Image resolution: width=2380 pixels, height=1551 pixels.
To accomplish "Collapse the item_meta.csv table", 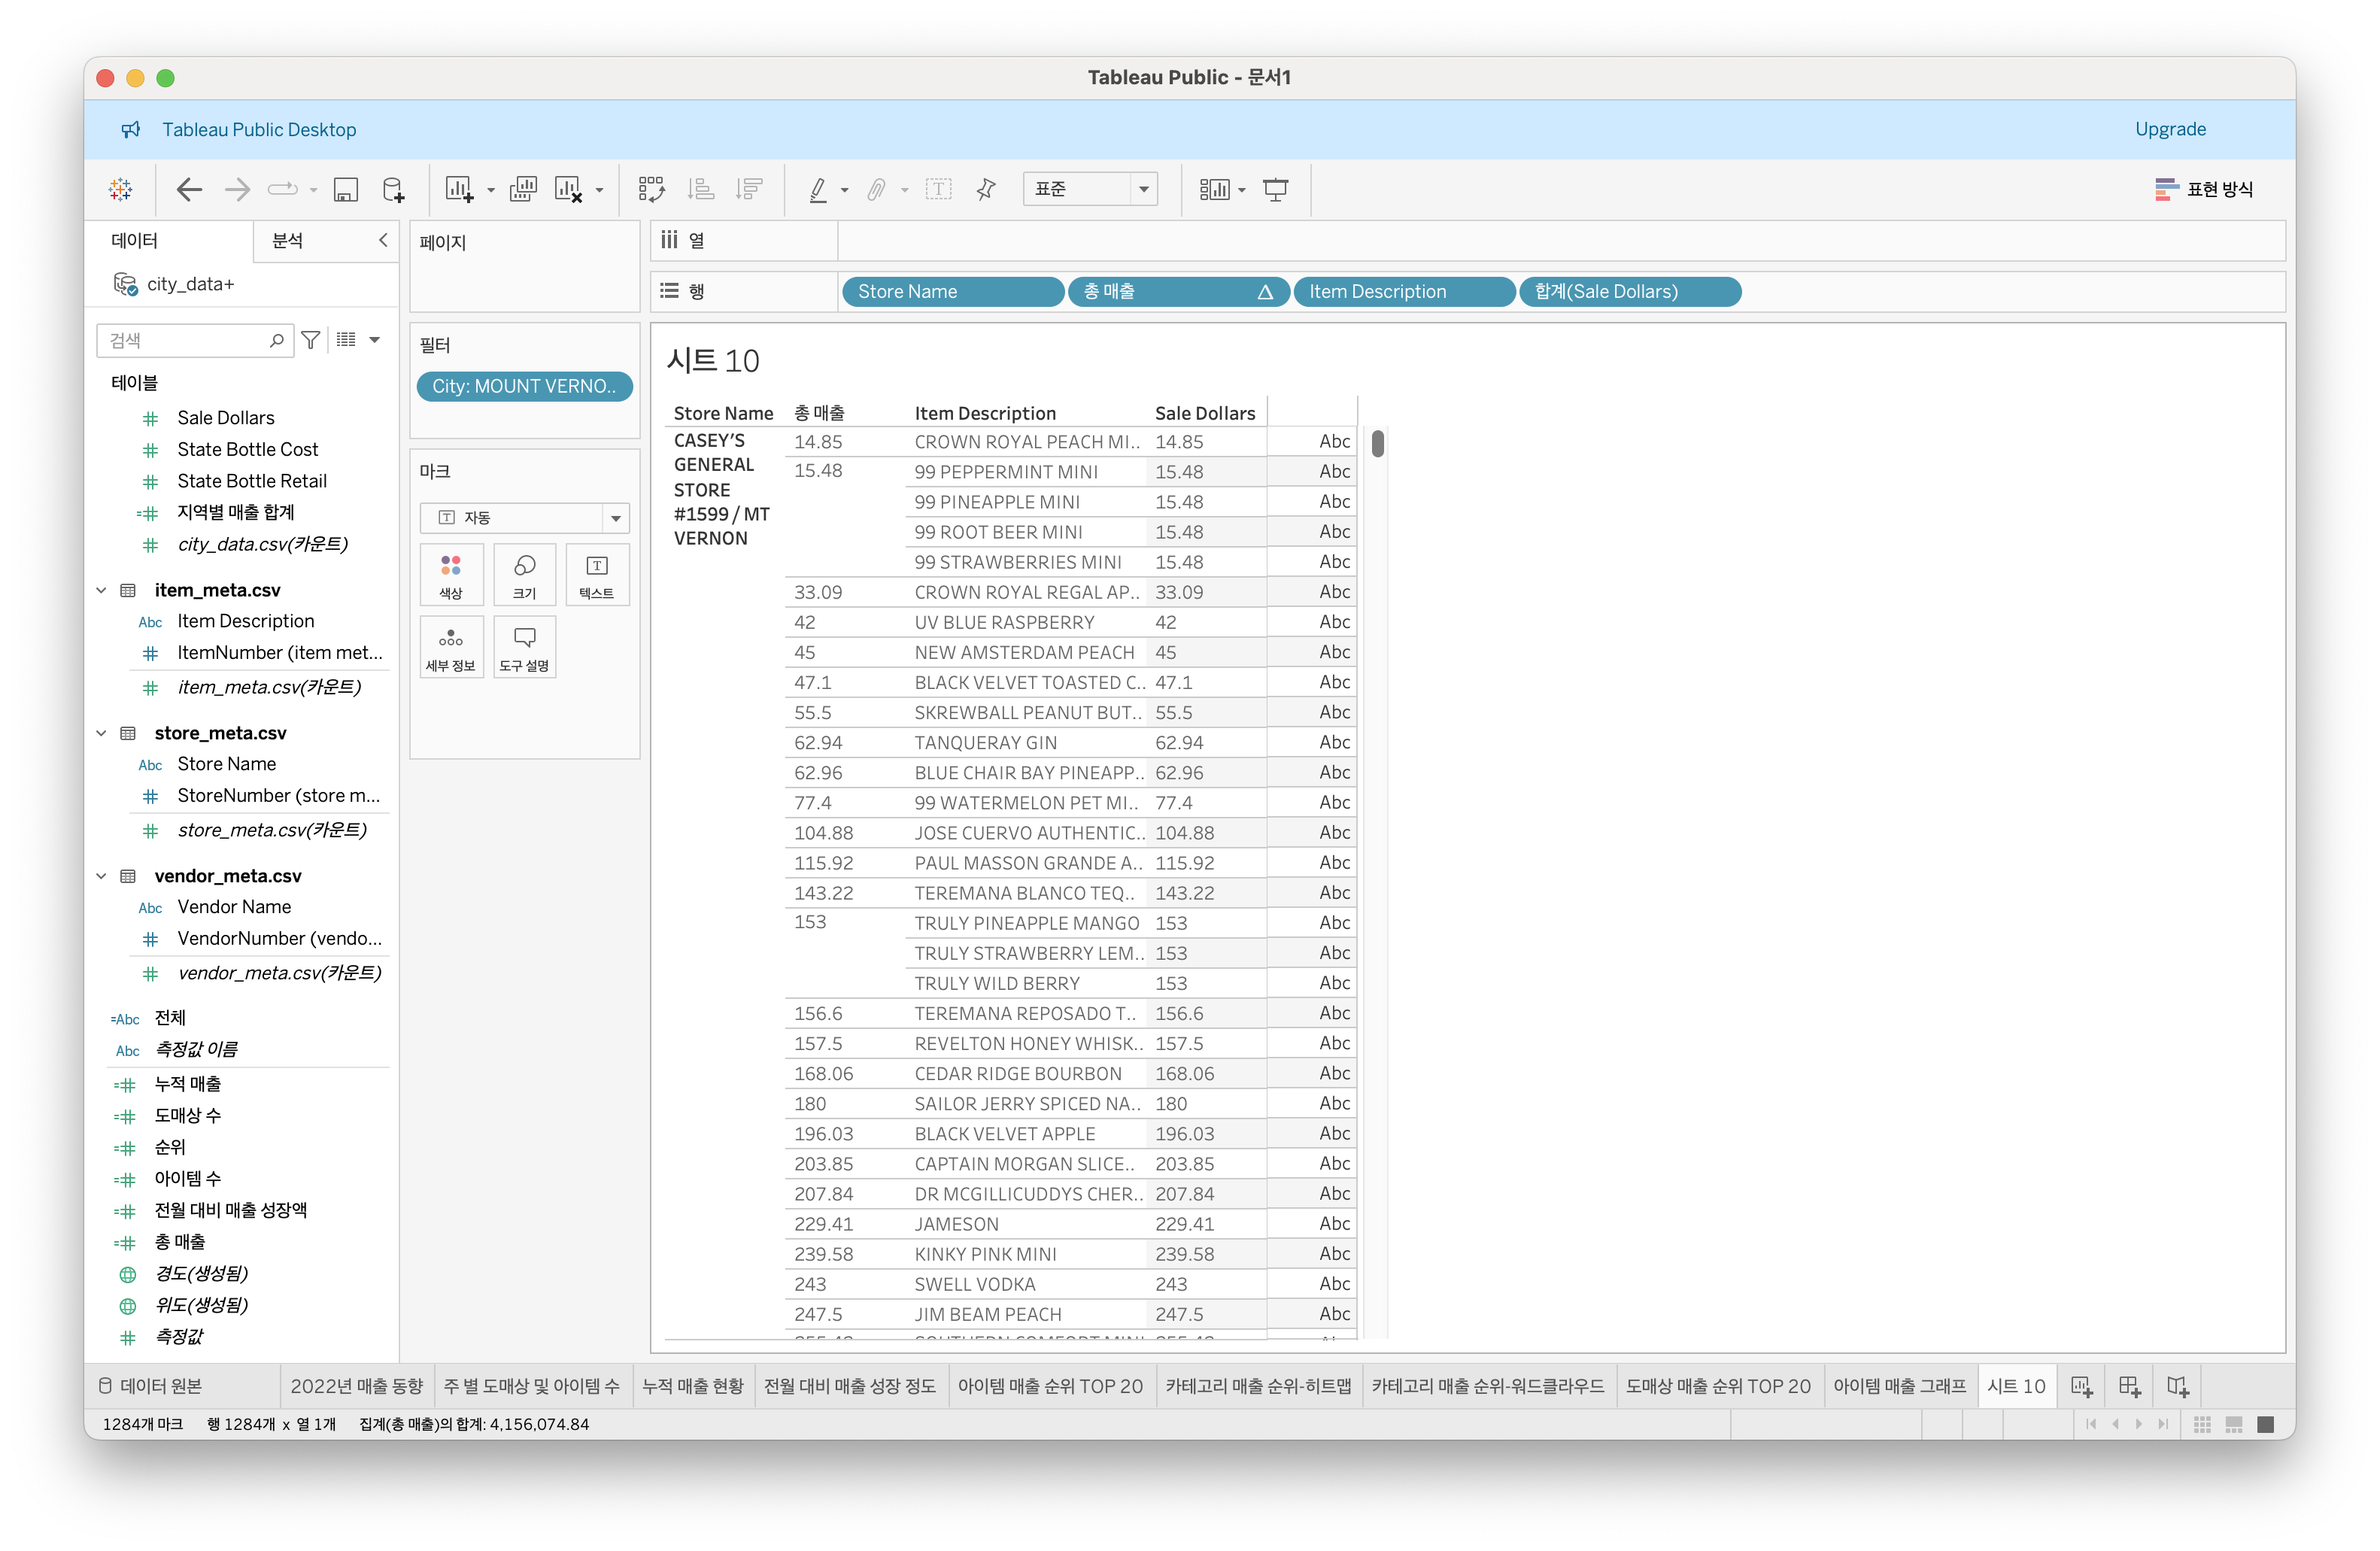I will pos(101,590).
